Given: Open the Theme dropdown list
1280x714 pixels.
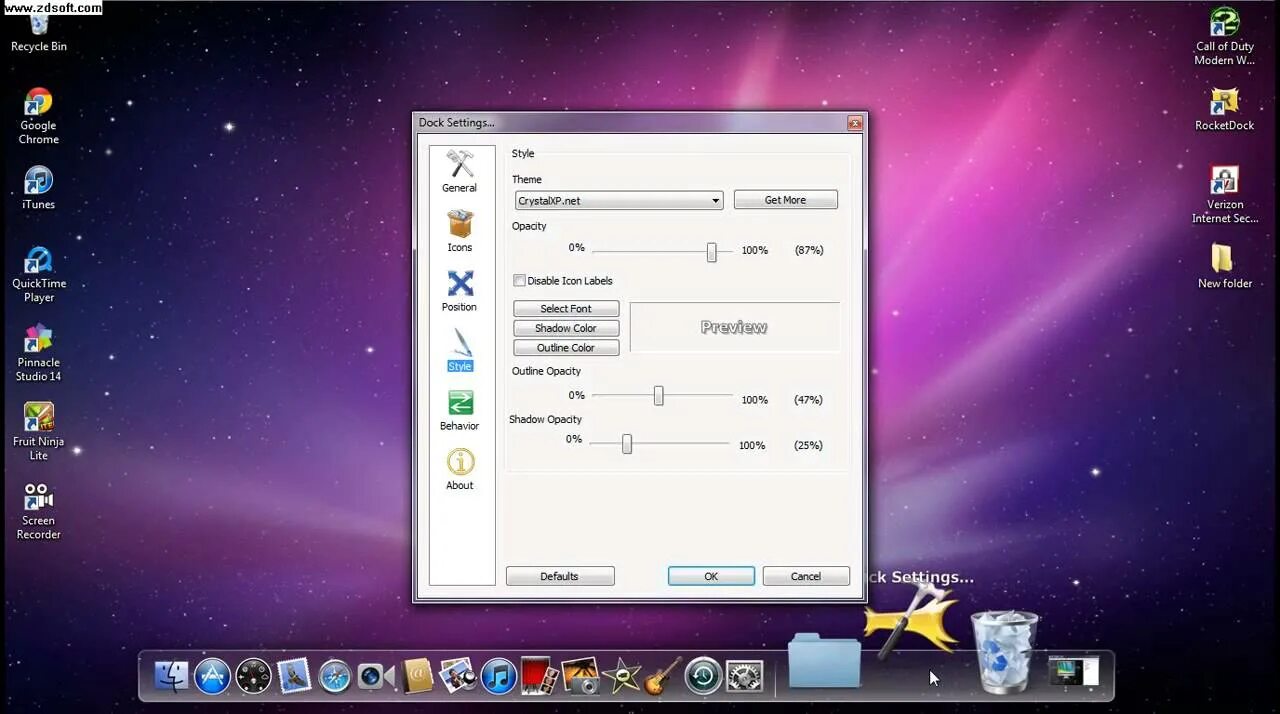Looking at the screenshot, I should pos(715,200).
